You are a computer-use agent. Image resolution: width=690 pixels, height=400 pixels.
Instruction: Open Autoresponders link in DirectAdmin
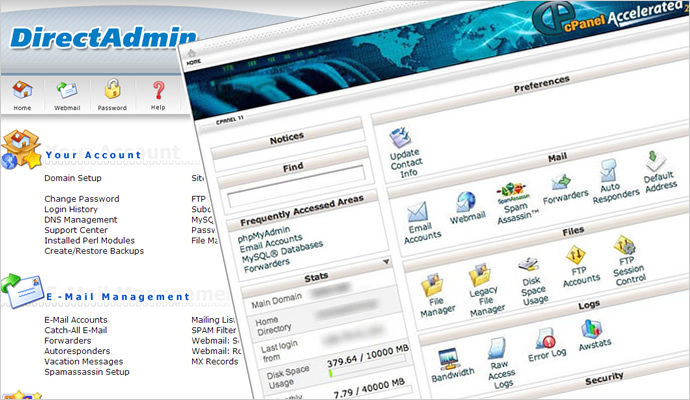(77, 351)
